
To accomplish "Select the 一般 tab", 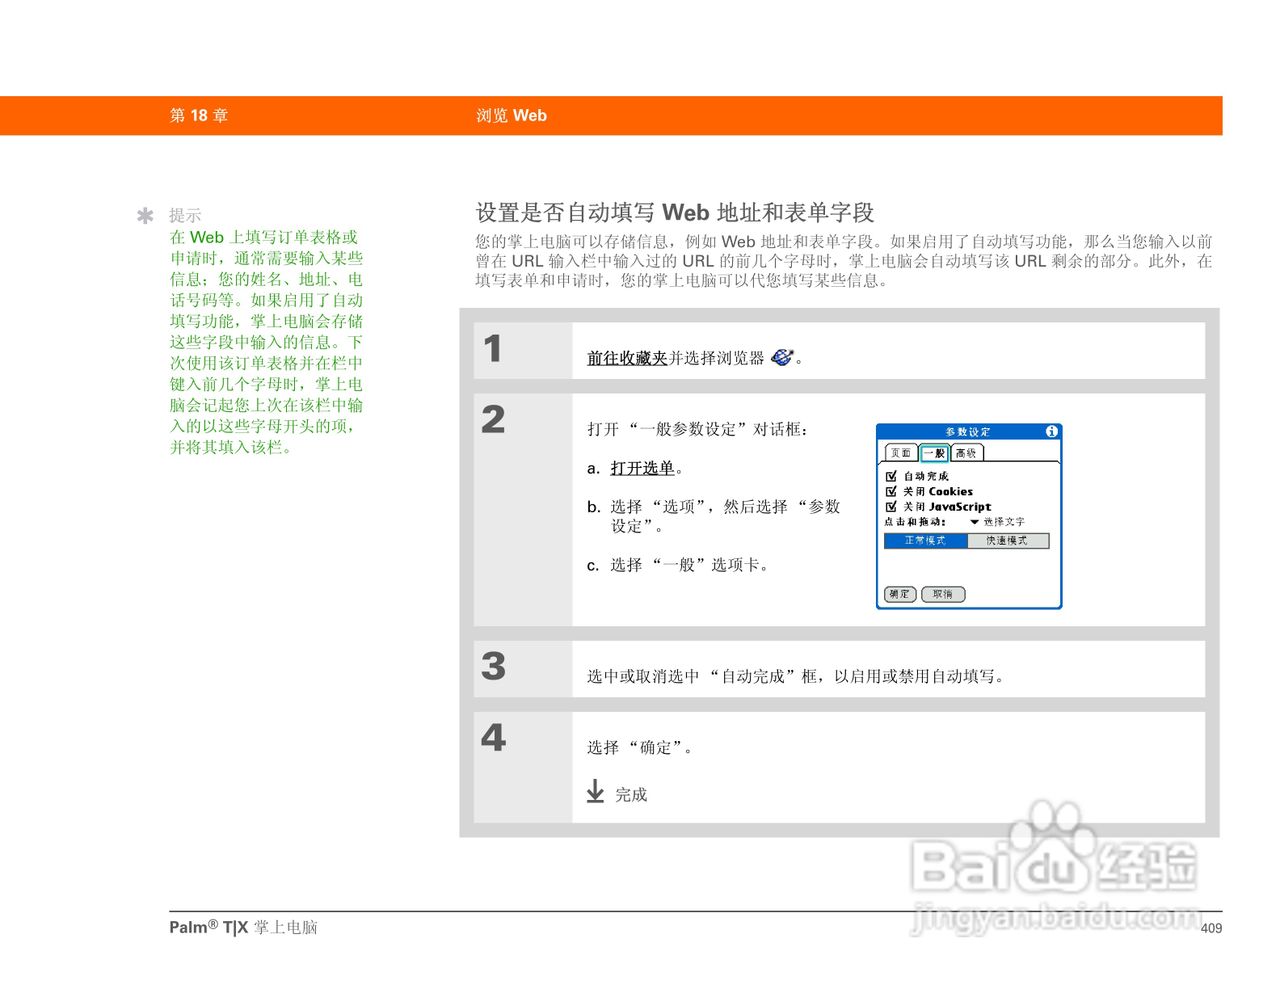I will tap(934, 453).
